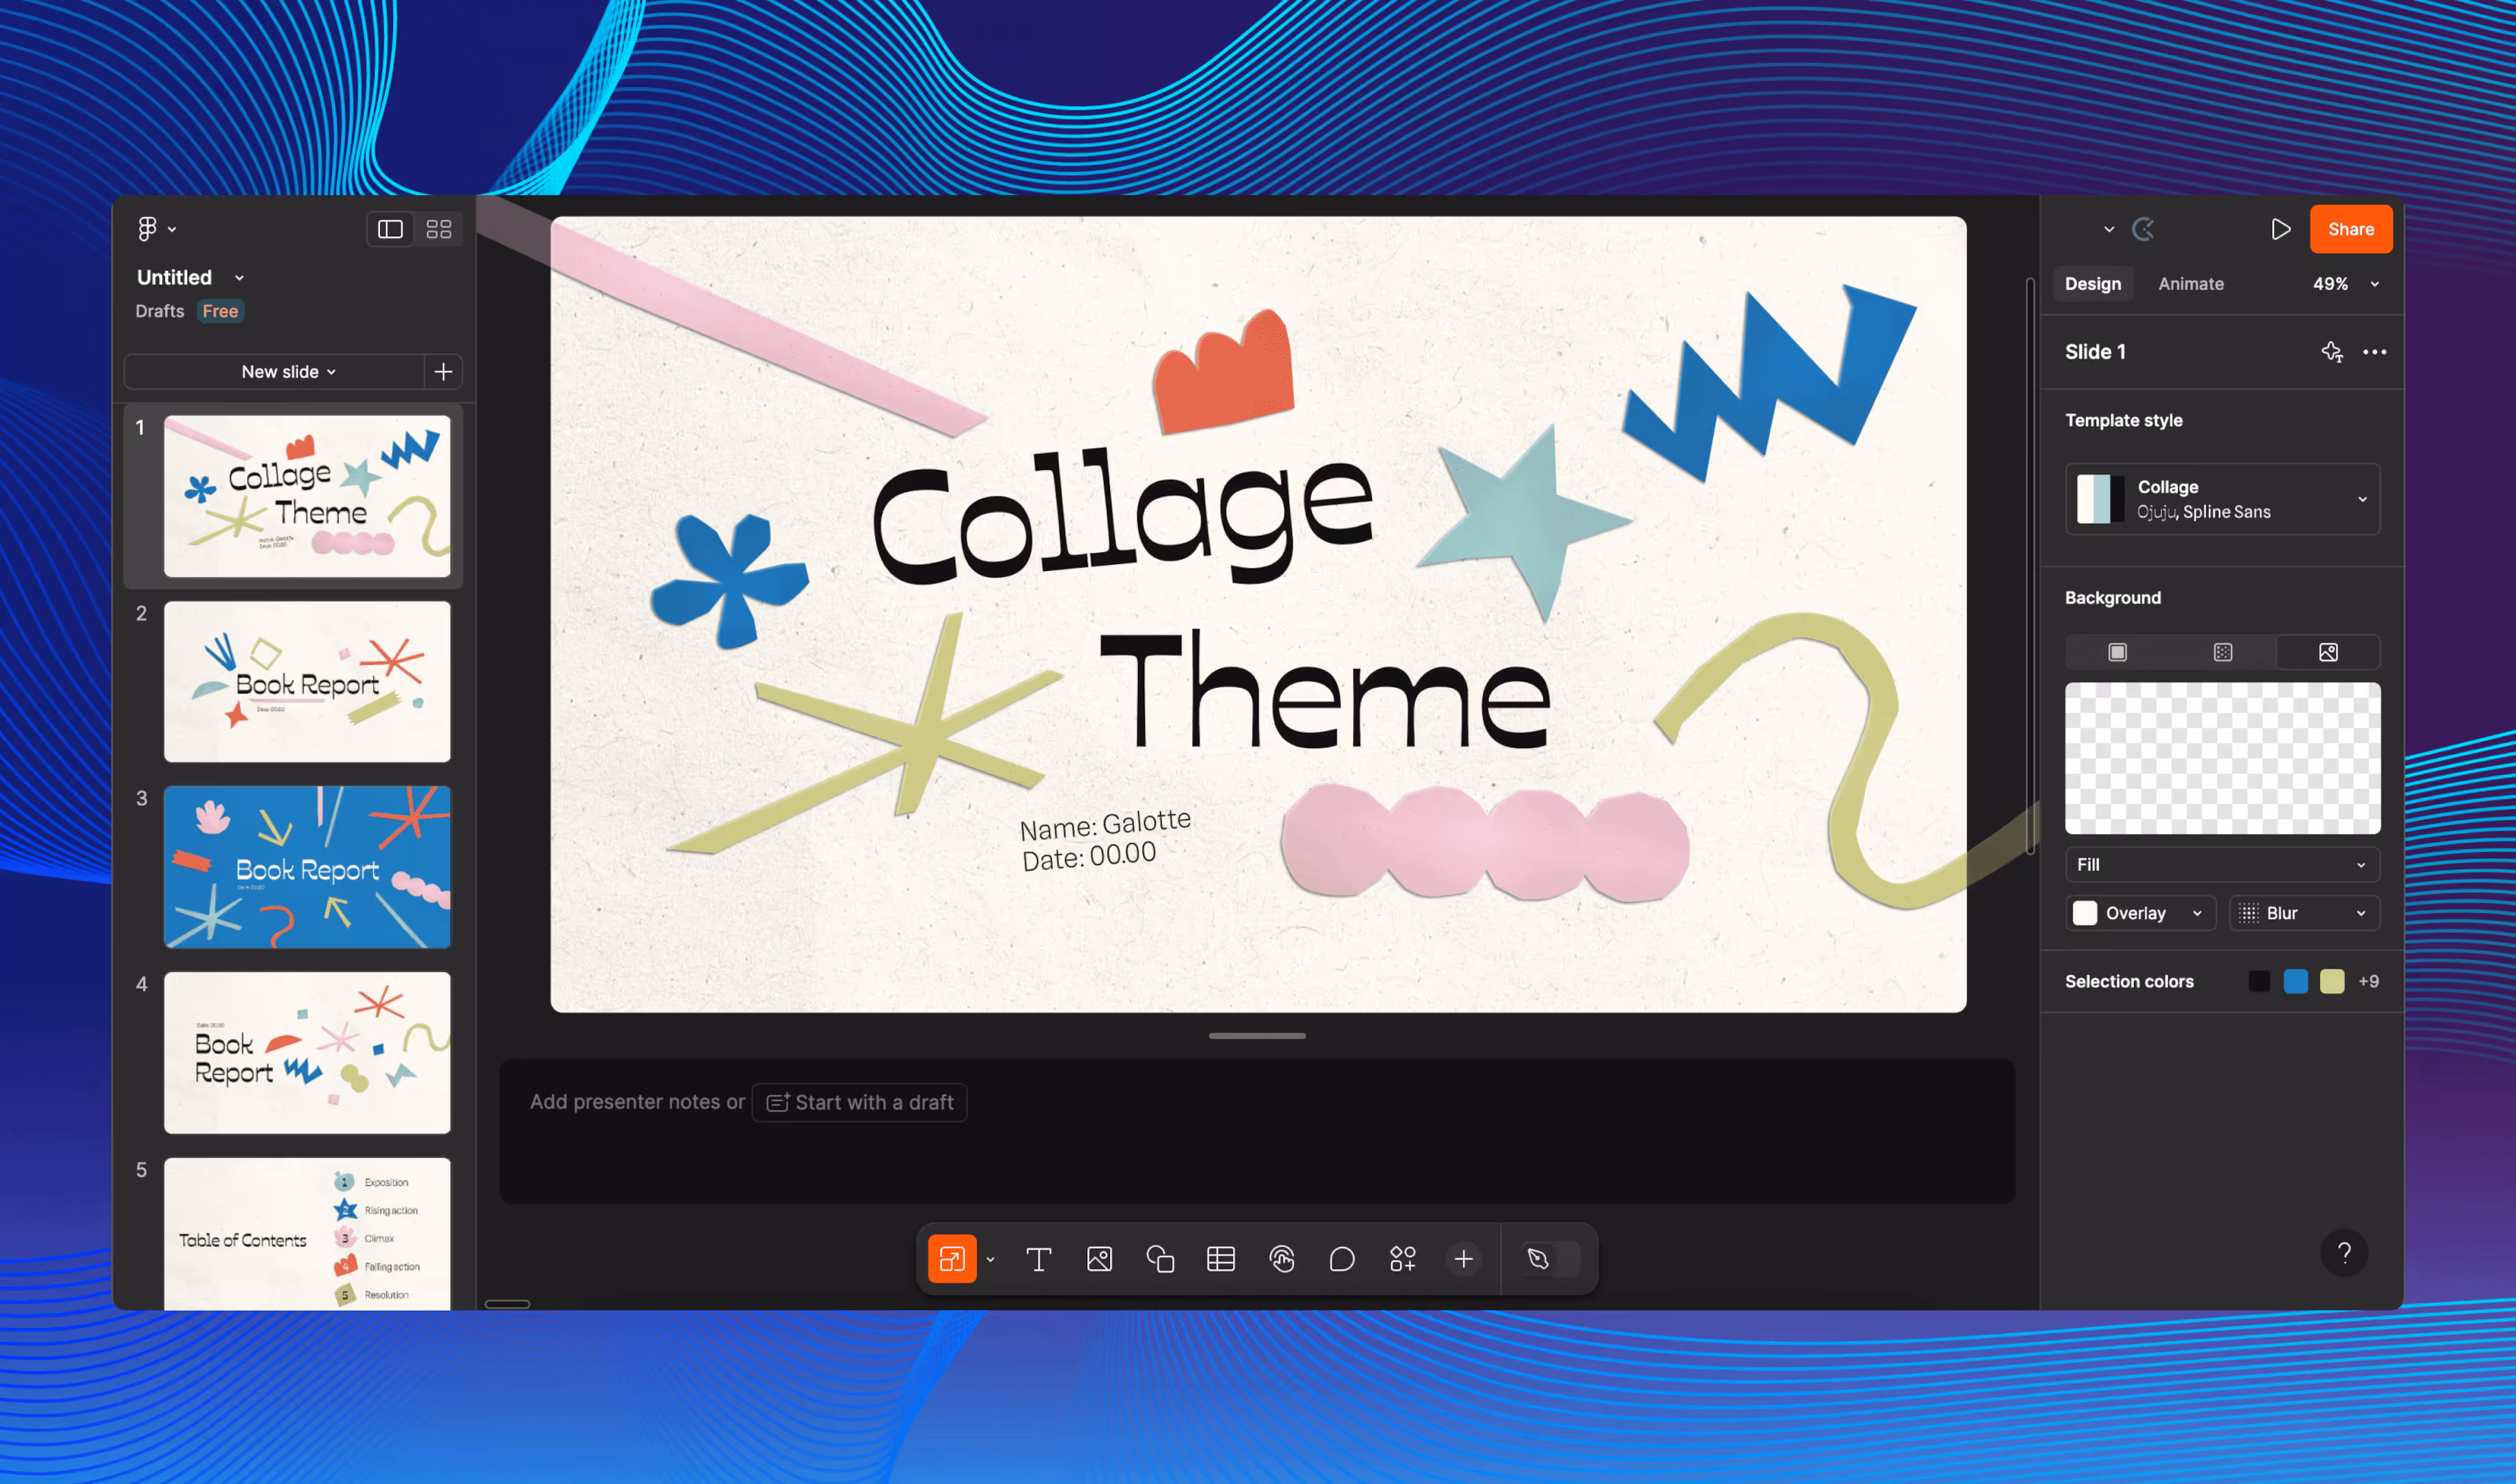Select the blue Book Report slide 3 thumbnail
This screenshot has height=1484, width=2516.
[307, 867]
